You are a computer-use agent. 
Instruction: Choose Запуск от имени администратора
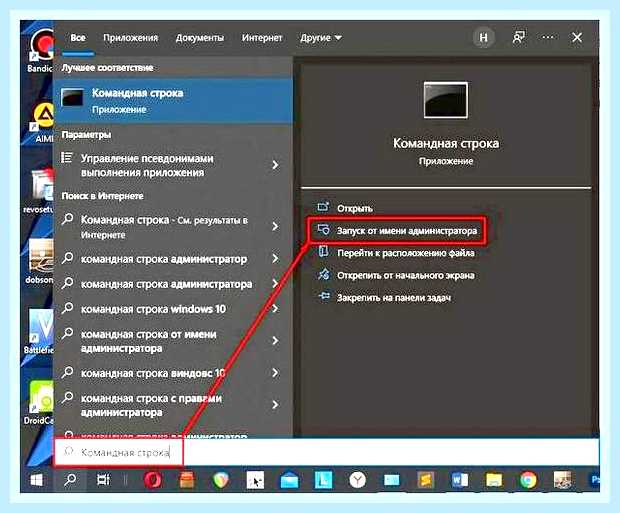click(398, 231)
